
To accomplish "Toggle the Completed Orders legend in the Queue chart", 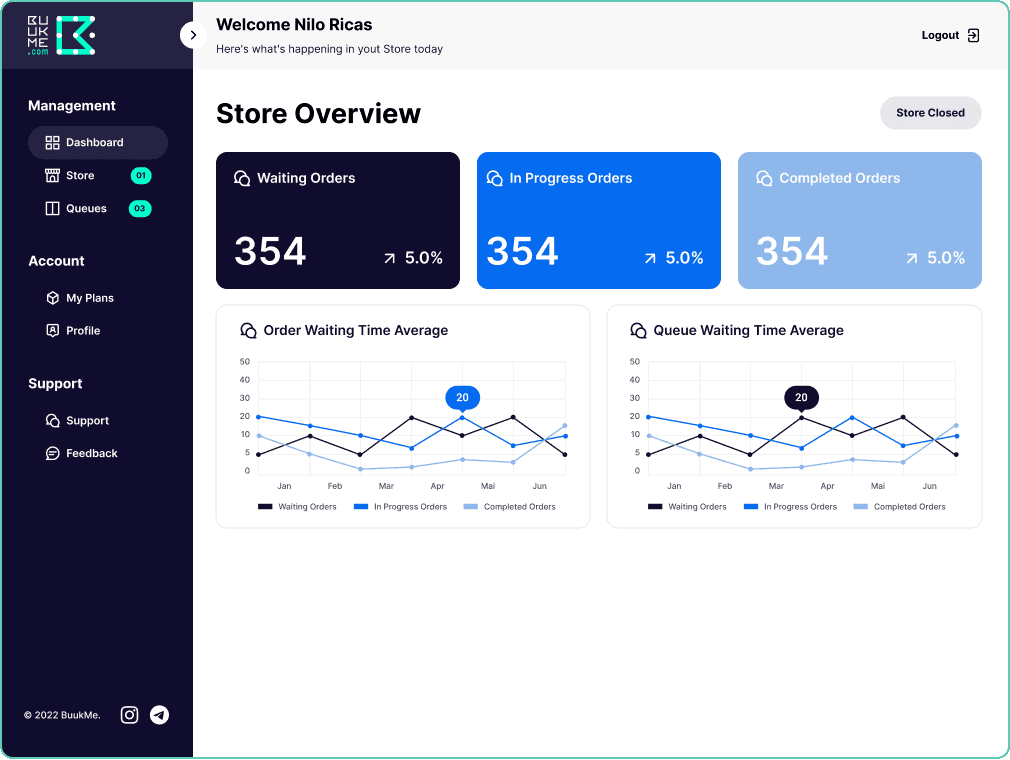I will [x=900, y=507].
